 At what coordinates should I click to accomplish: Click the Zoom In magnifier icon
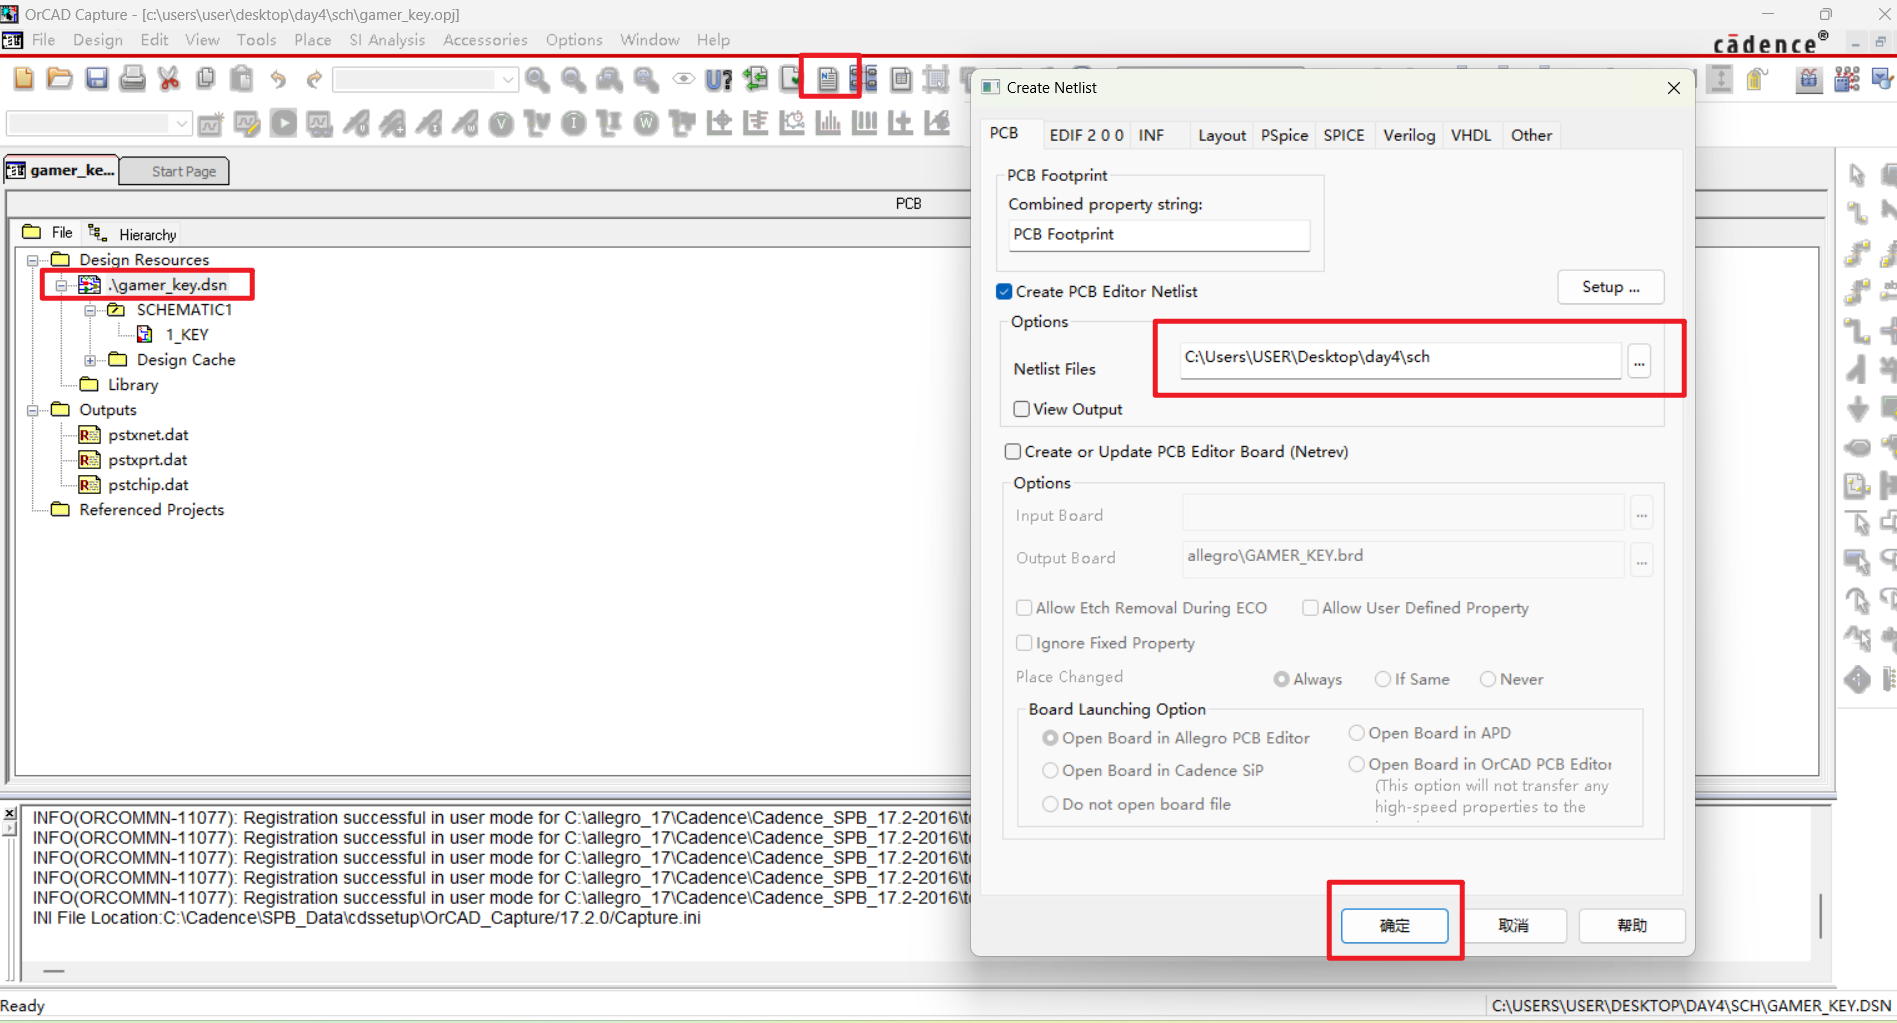[x=538, y=79]
